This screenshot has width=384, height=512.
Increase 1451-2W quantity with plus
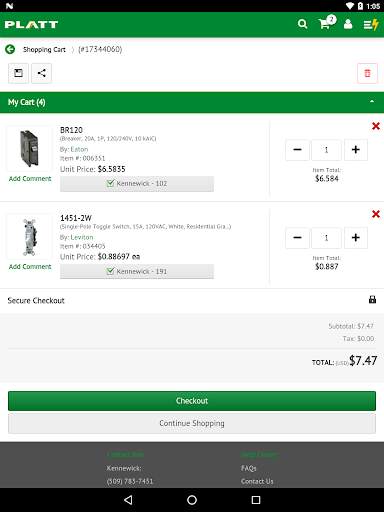pyautogui.click(x=356, y=238)
